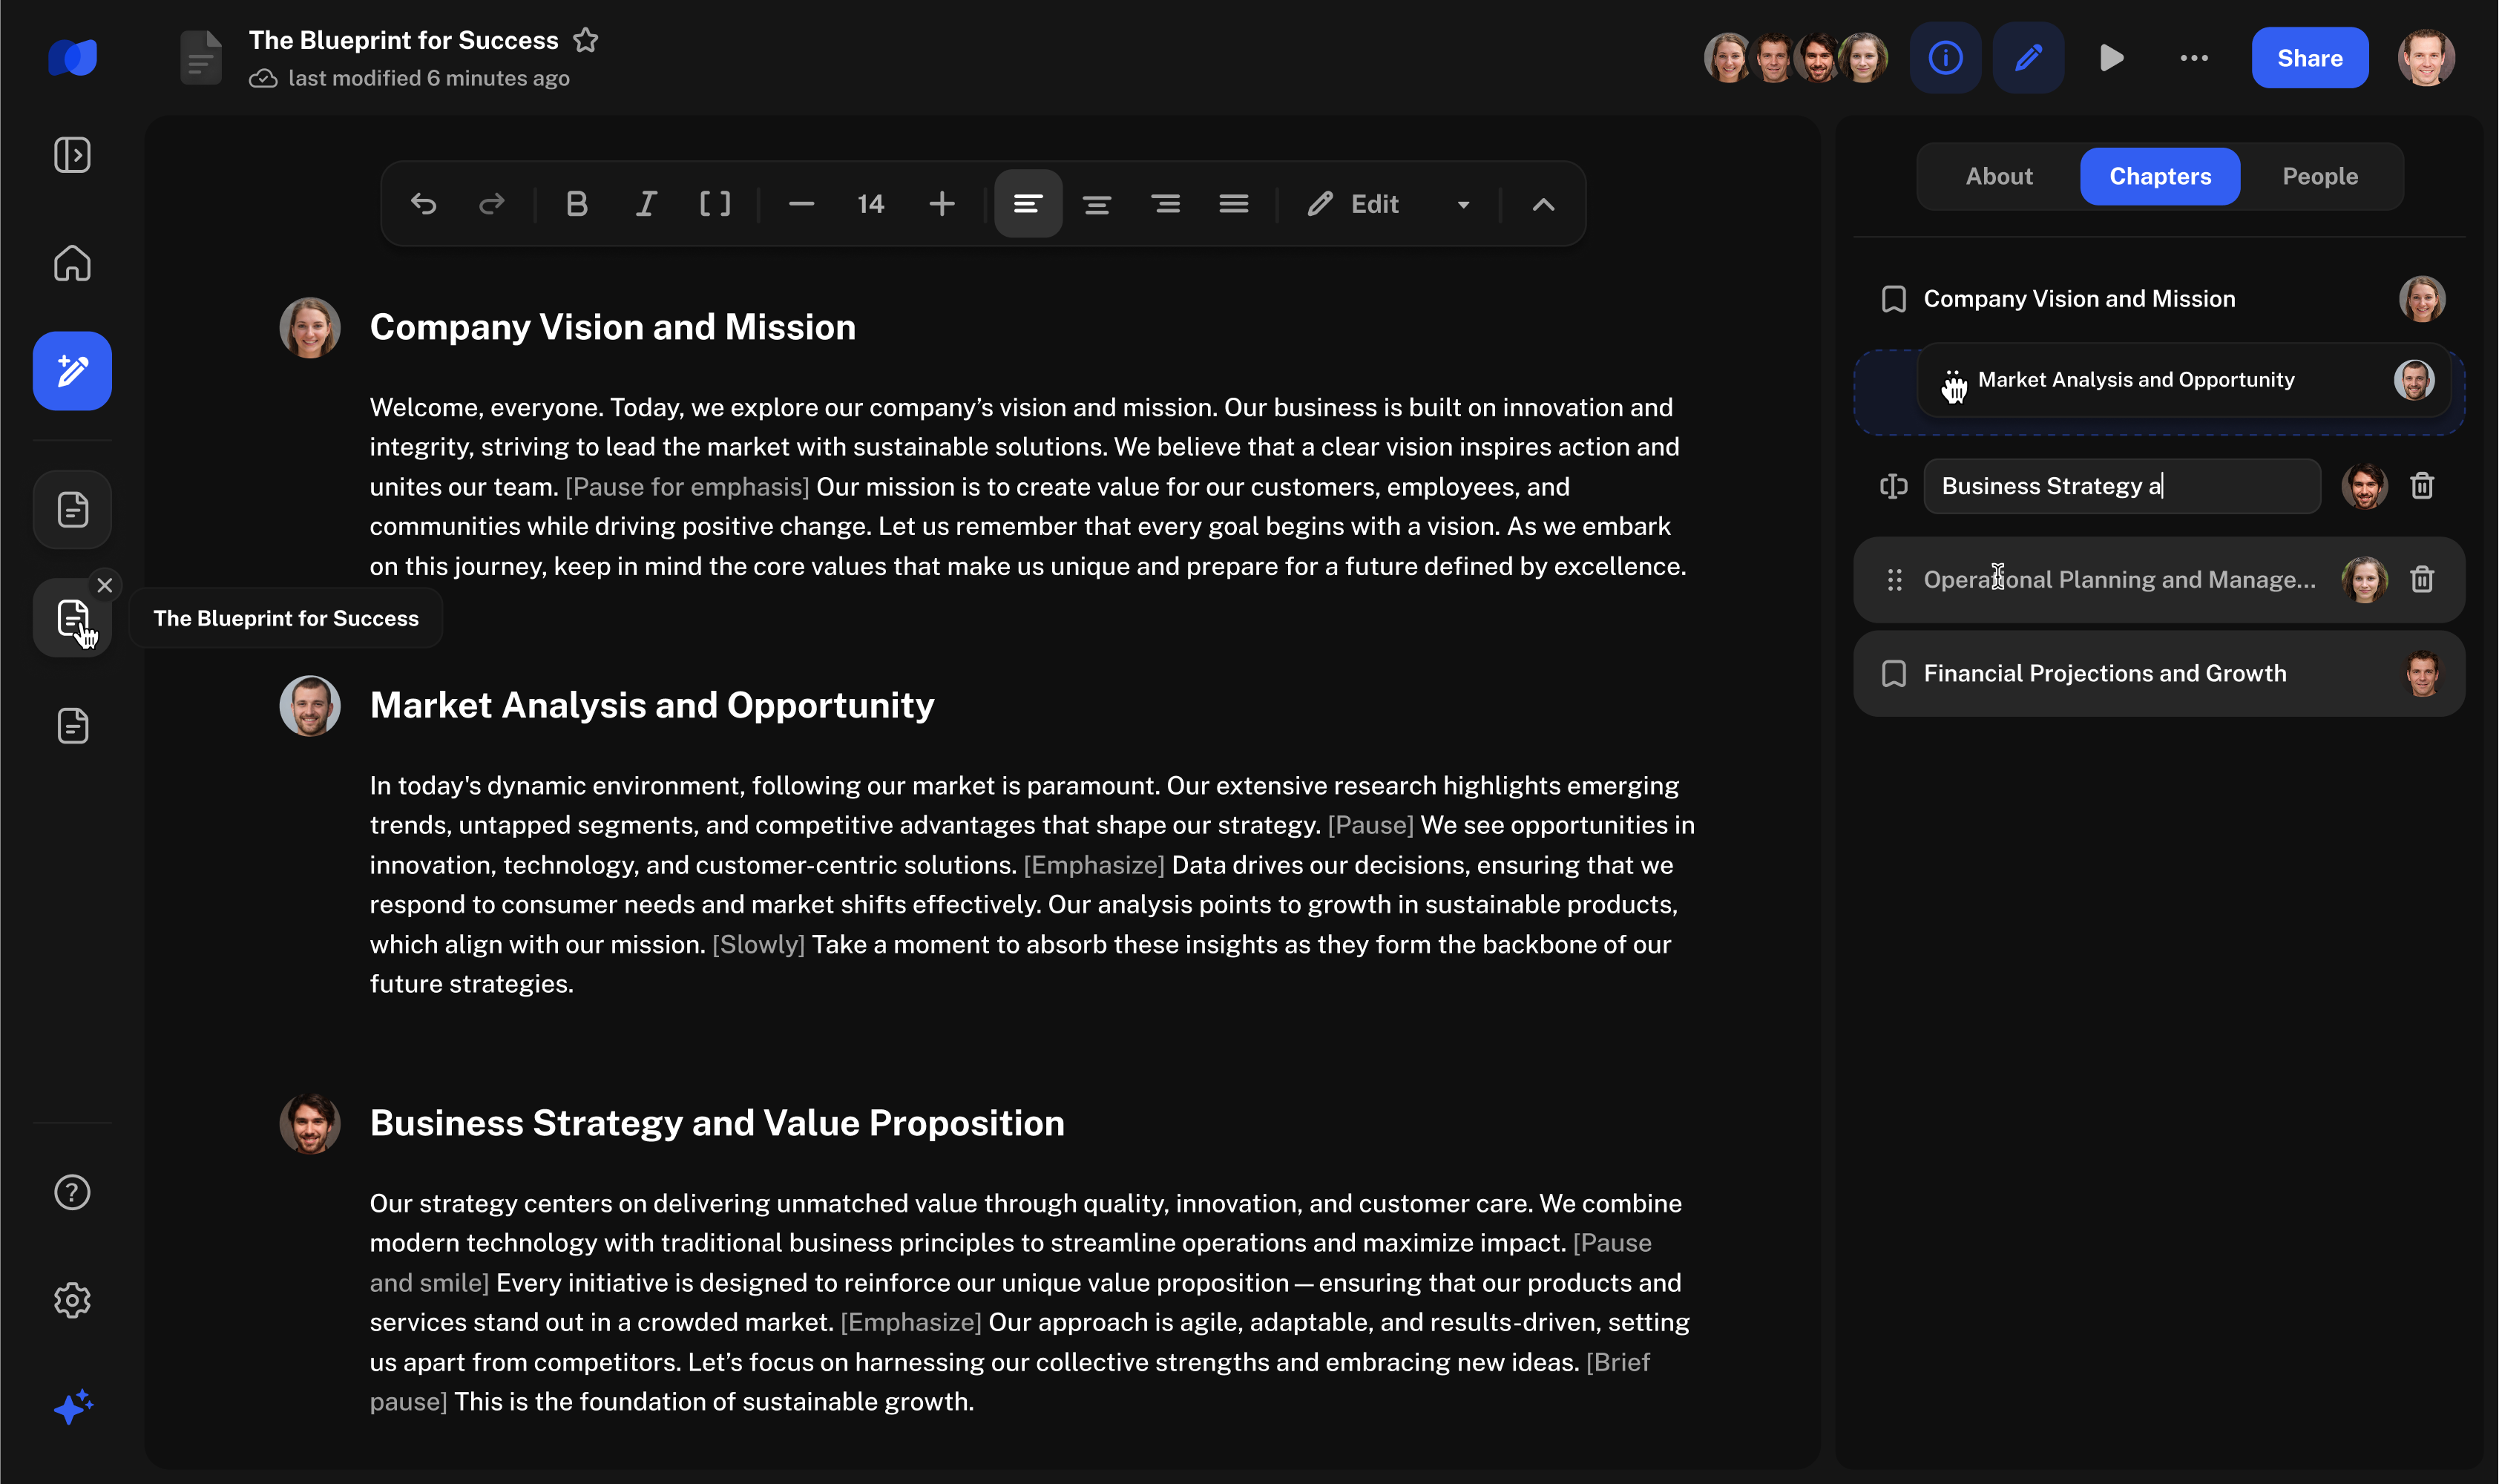Open the Help question mark icon
Screen dimensions: 2499x1484
[x=72, y=1192]
